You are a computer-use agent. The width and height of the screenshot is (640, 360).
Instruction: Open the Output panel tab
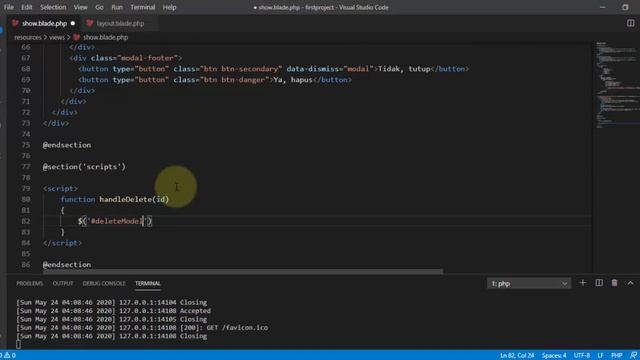63,283
